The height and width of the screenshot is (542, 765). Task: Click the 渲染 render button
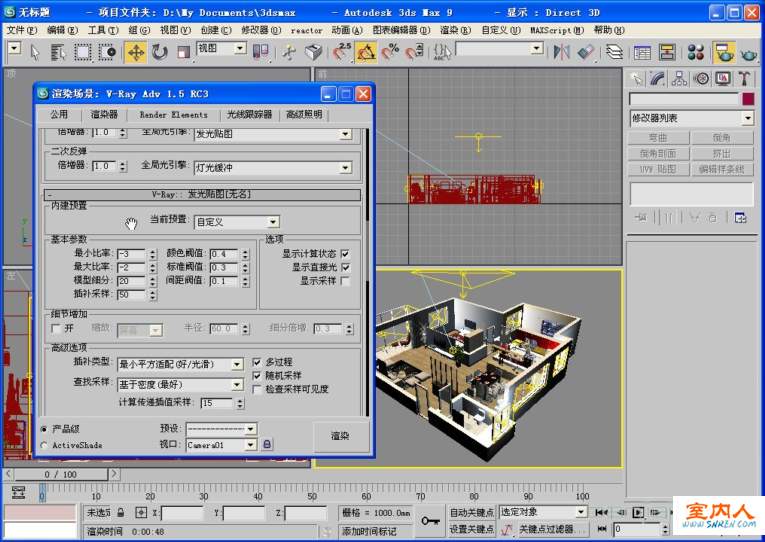point(341,436)
